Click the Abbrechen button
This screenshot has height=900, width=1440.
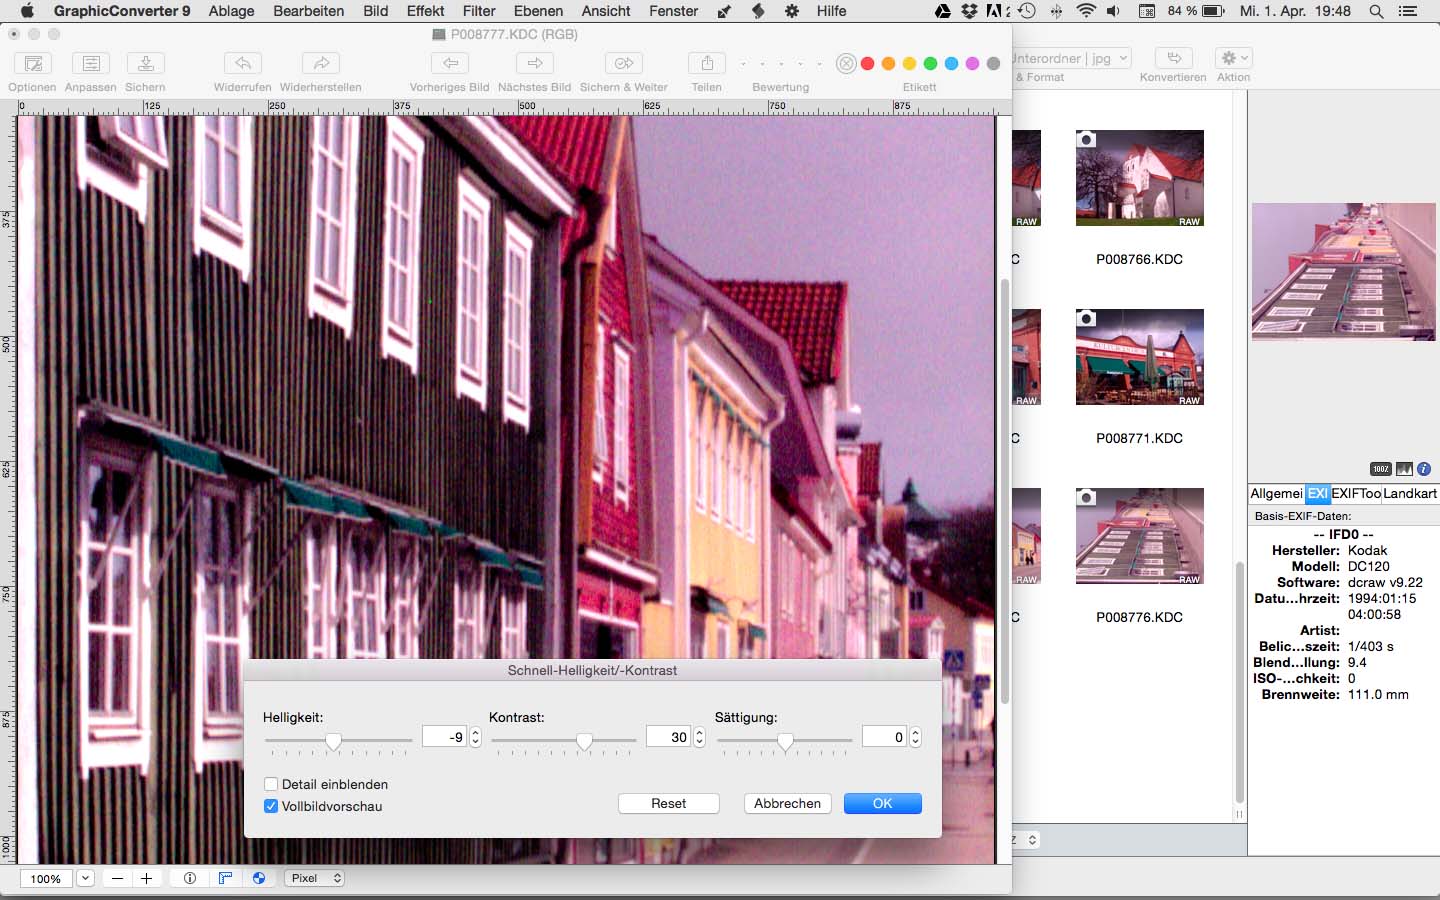pyautogui.click(x=788, y=803)
